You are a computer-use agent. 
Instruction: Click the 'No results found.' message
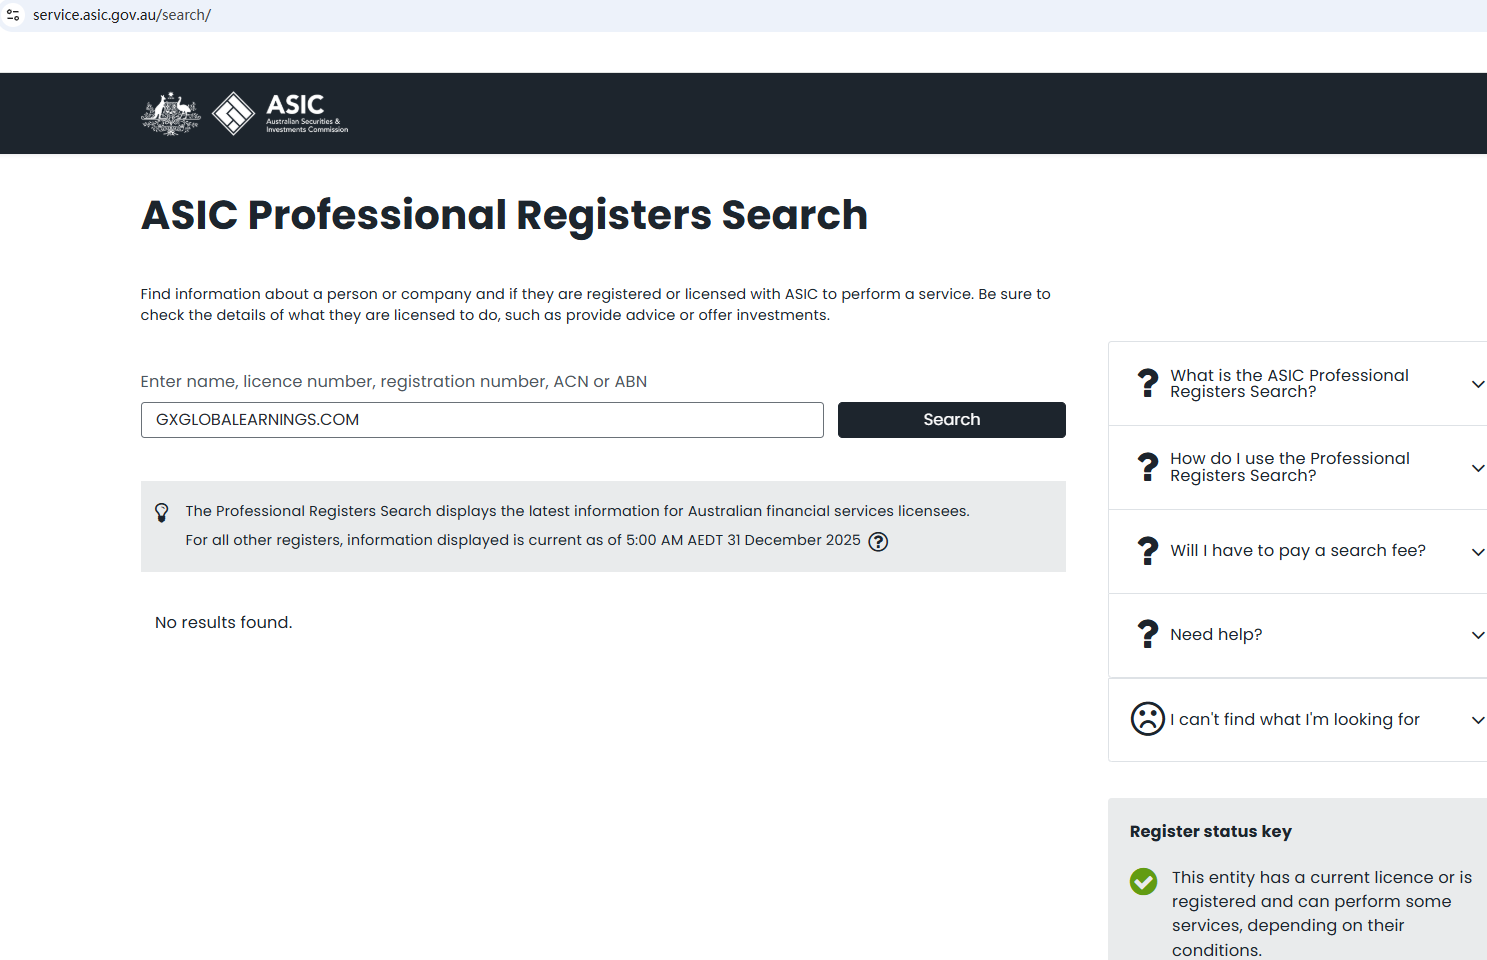224,622
